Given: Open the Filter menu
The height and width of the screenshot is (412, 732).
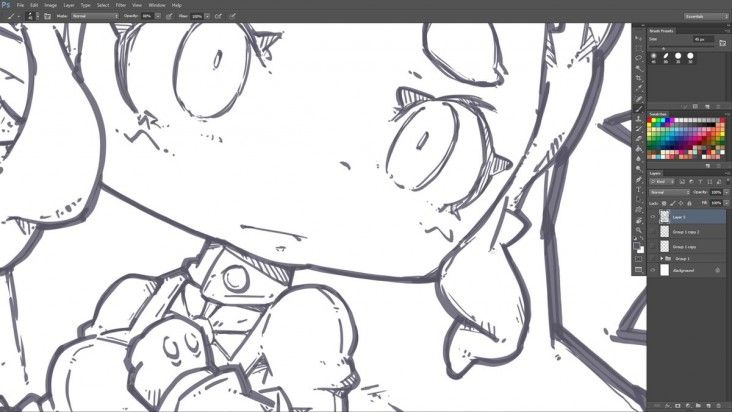Looking at the screenshot, I should point(121,5).
